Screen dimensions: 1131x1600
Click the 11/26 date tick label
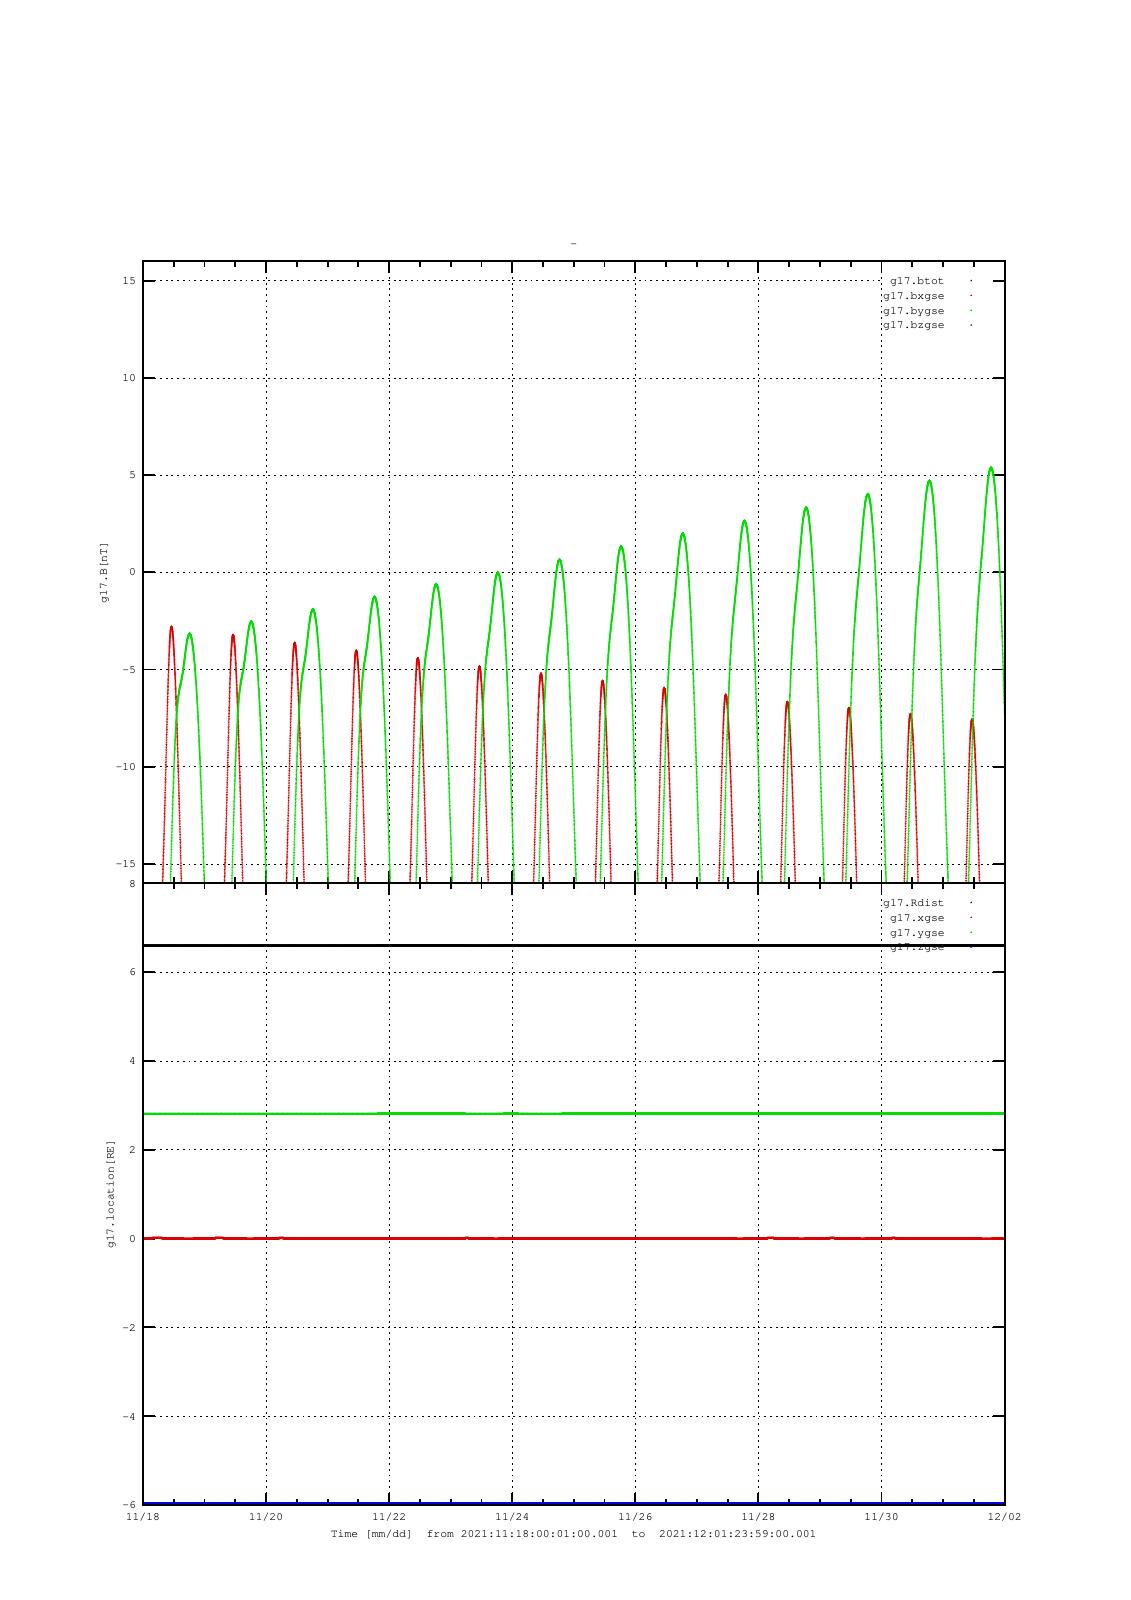click(635, 1516)
